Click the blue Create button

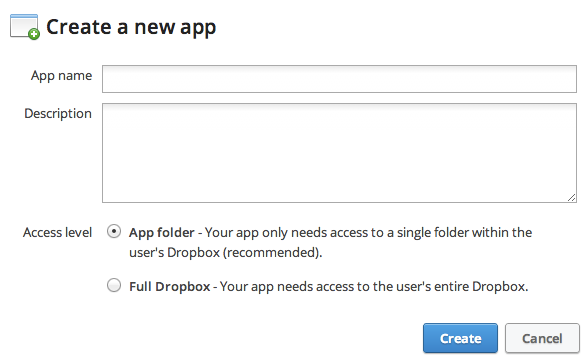coord(460,338)
